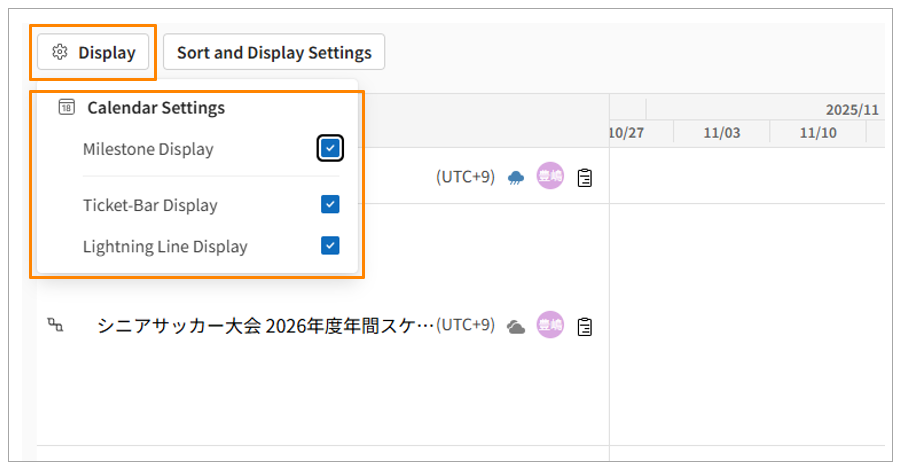Uncheck the Milestone Display checkbox
The height and width of the screenshot is (468, 901).
click(331, 149)
